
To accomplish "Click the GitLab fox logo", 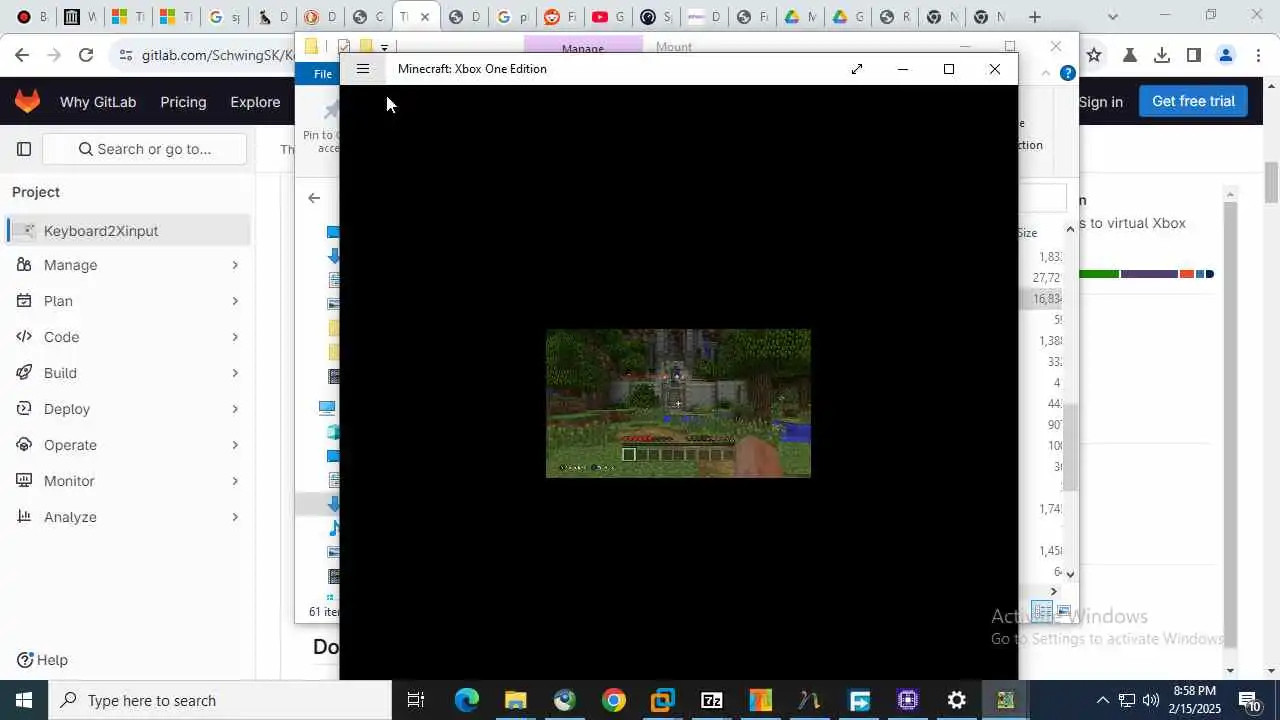I will click(27, 101).
